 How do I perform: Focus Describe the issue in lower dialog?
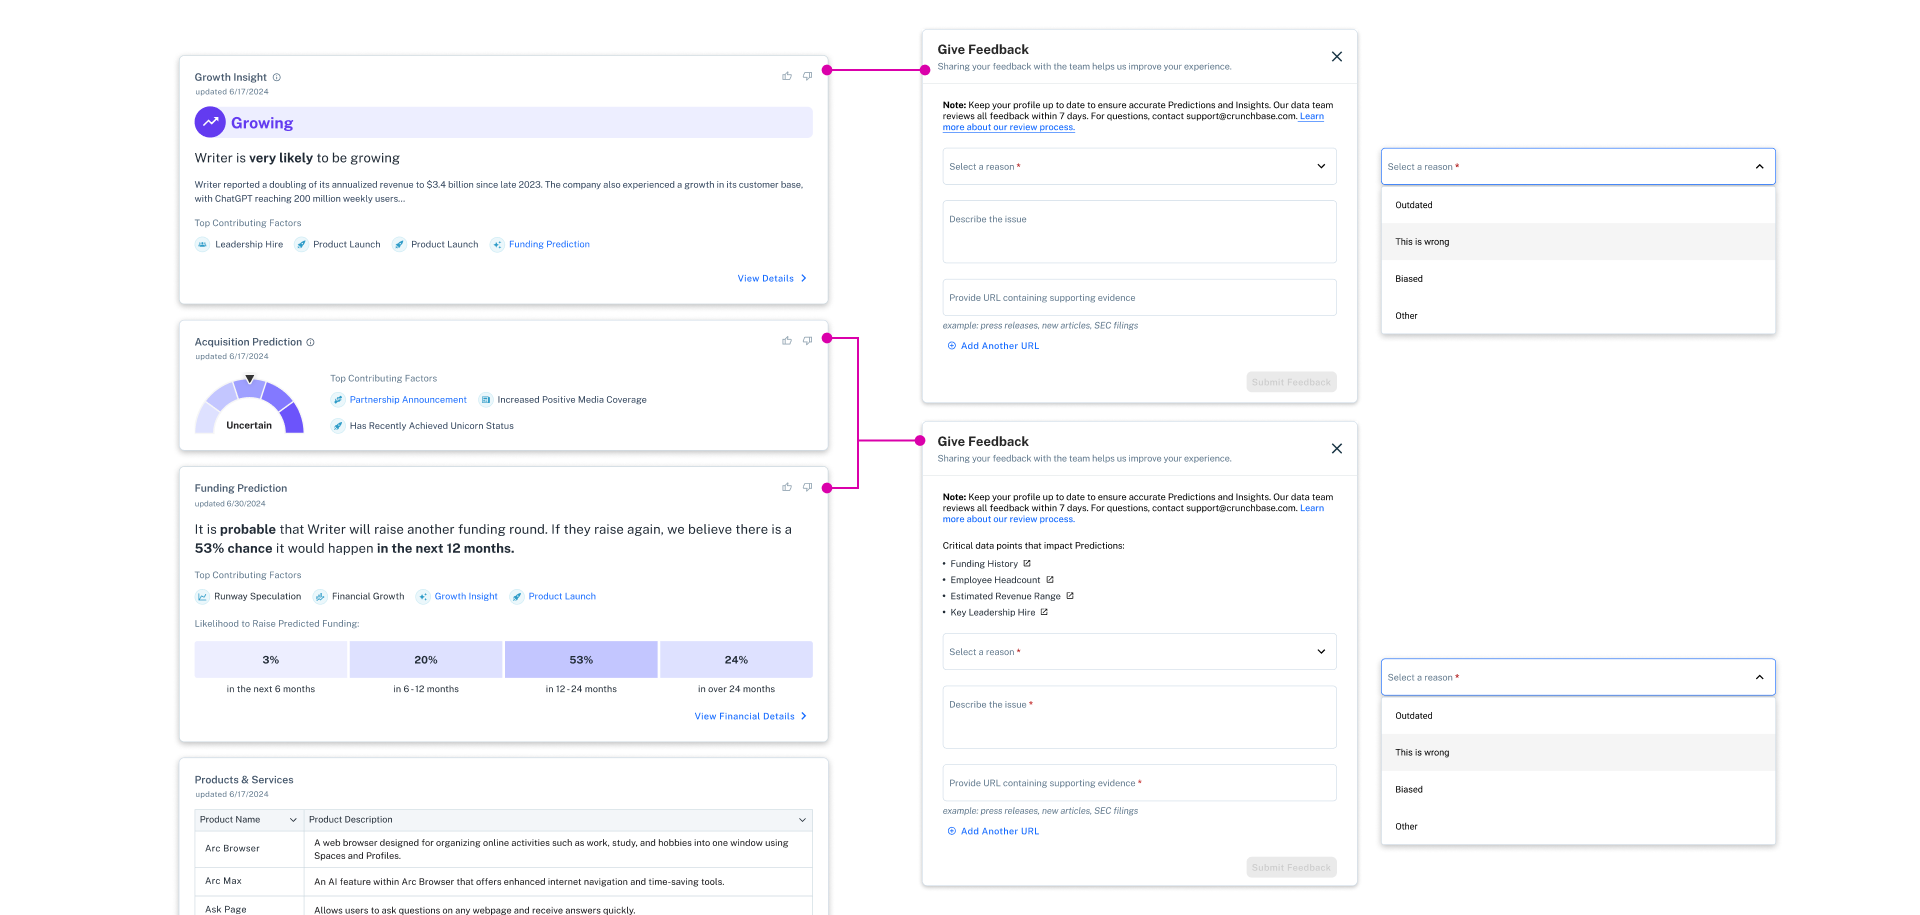(1139, 717)
